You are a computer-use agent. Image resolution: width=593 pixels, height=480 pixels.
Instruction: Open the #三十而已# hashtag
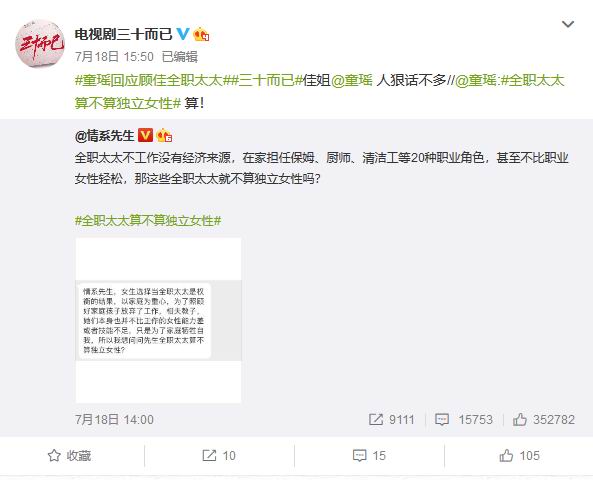pyautogui.click(x=267, y=81)
